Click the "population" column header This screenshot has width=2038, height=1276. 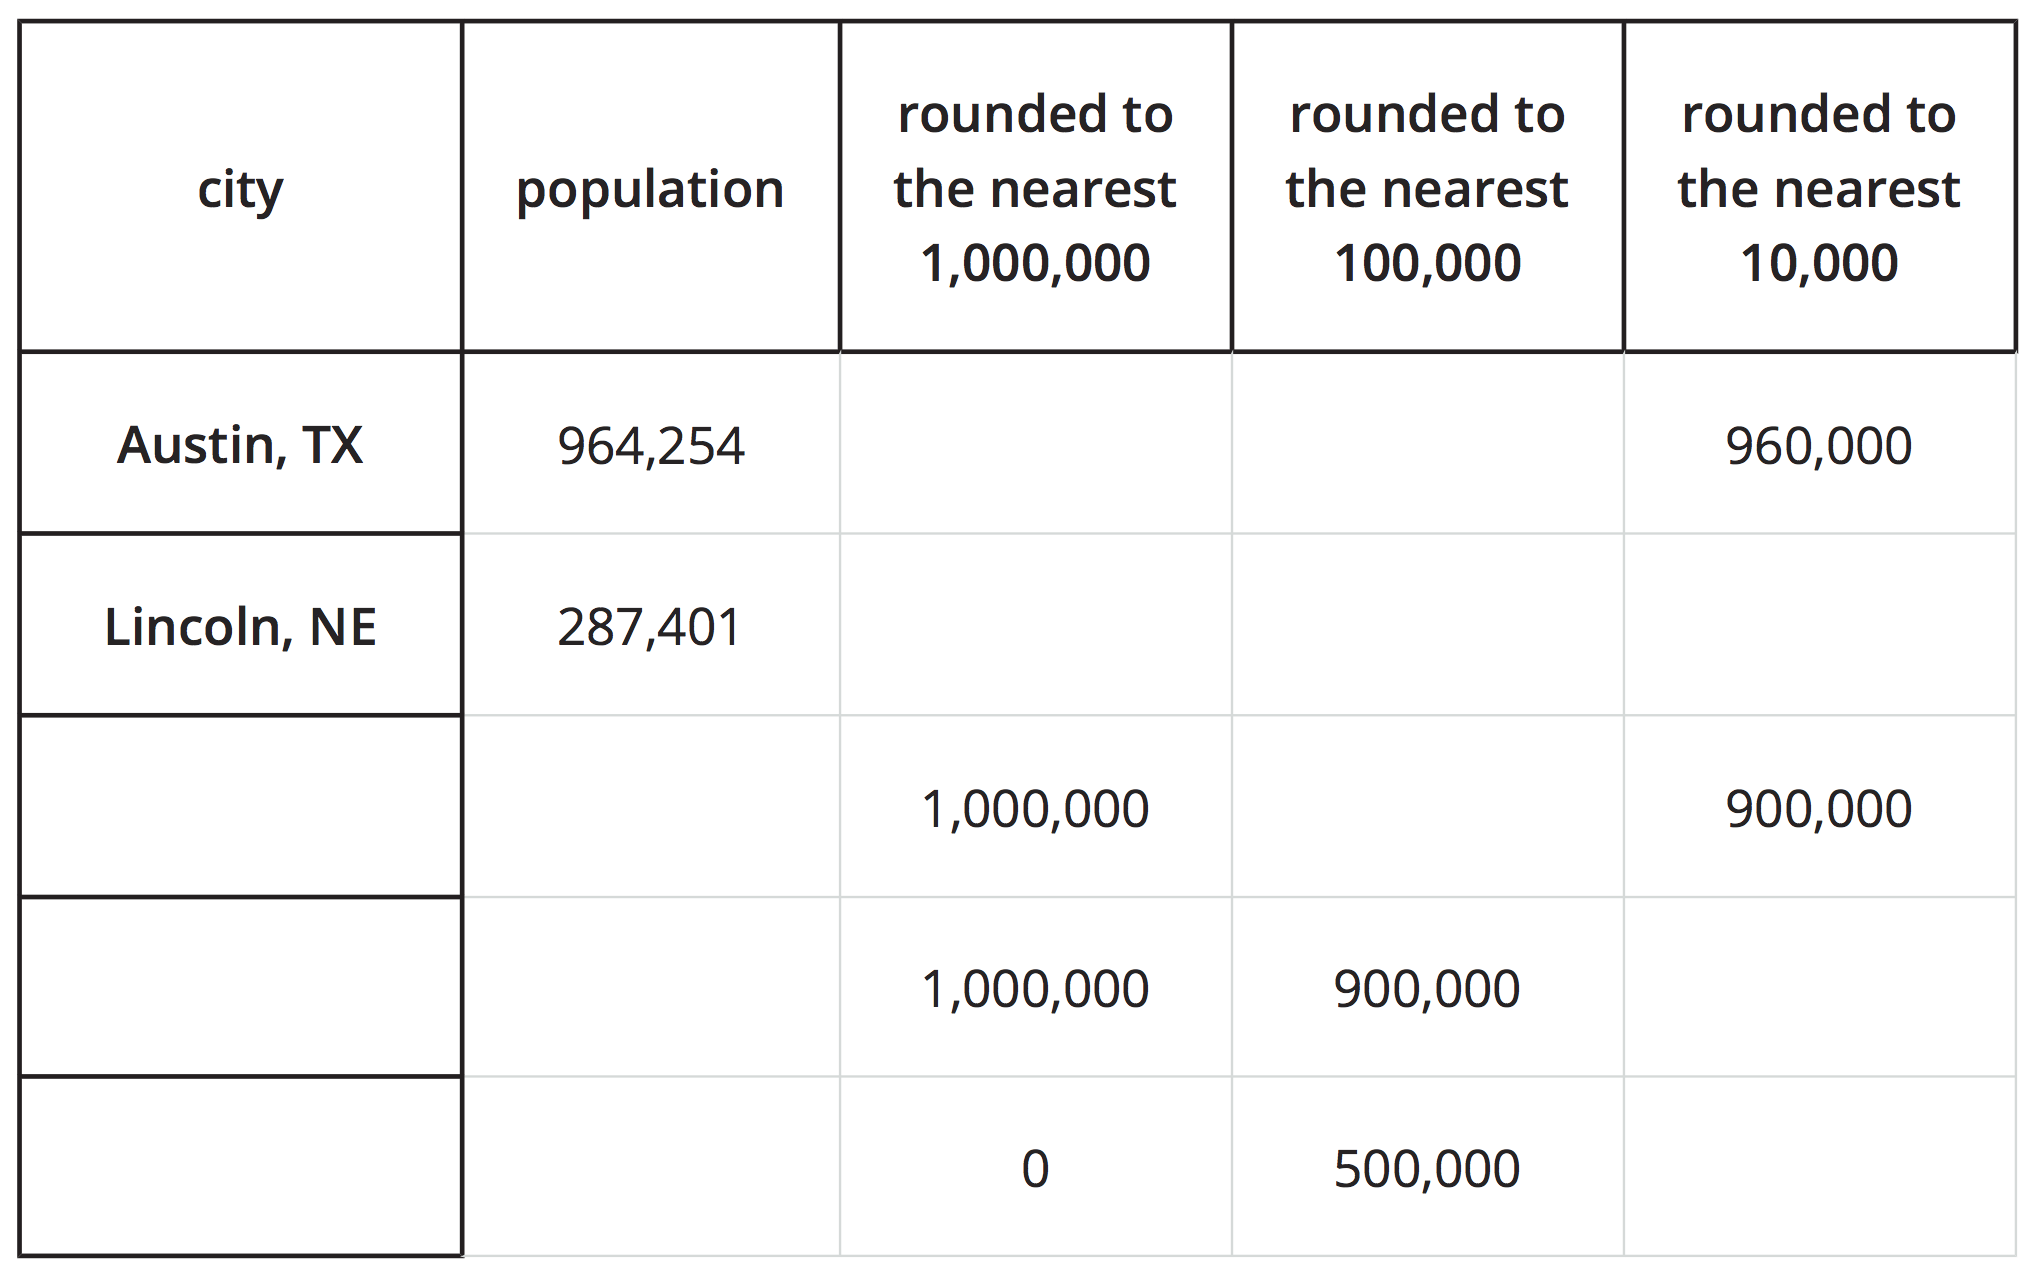pyautogui.click(x=650, y=189)
